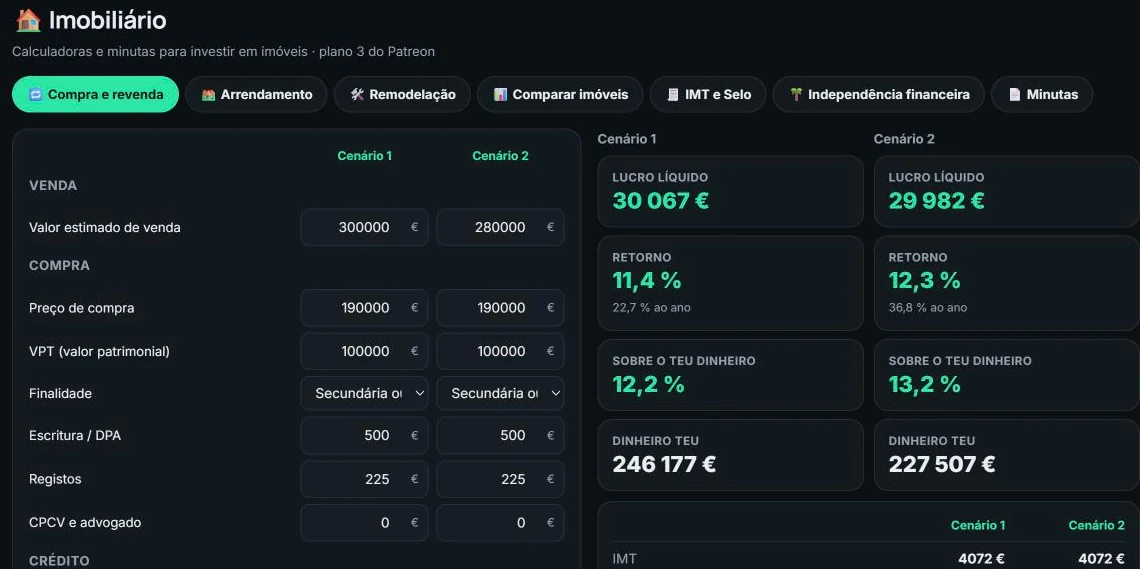This screenshot has width=1140, height=569.
Task: Edit Valor estimado de venda Cenário 2 field
Action: [x=500, y=227]
